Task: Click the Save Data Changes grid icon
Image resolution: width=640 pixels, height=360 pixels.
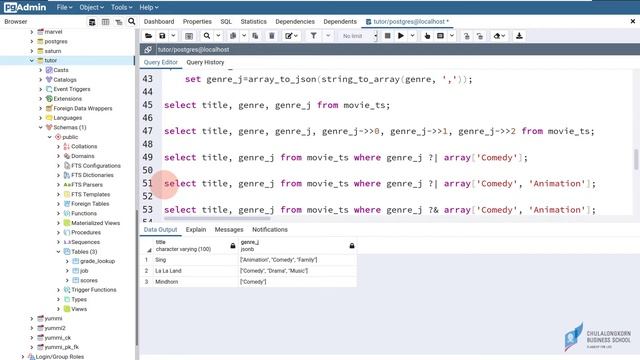Action: click(189, 36)
